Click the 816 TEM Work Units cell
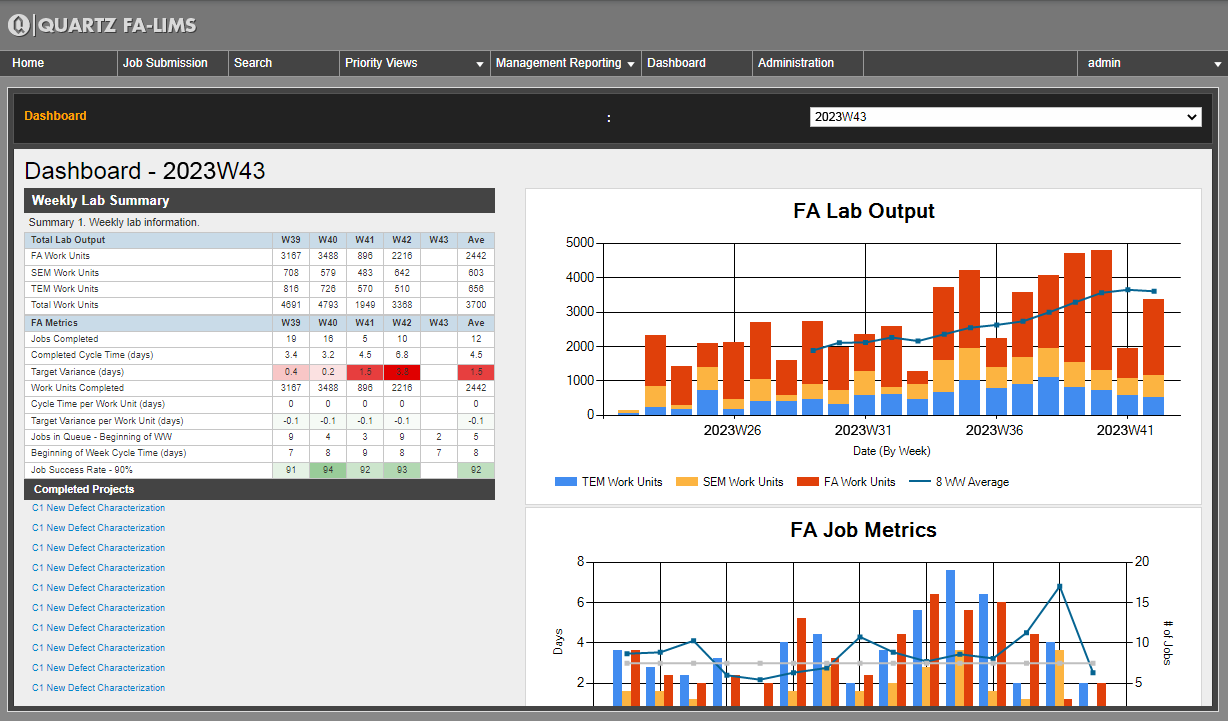Viewport: 1228px width, 721px height. pos(290,288)
